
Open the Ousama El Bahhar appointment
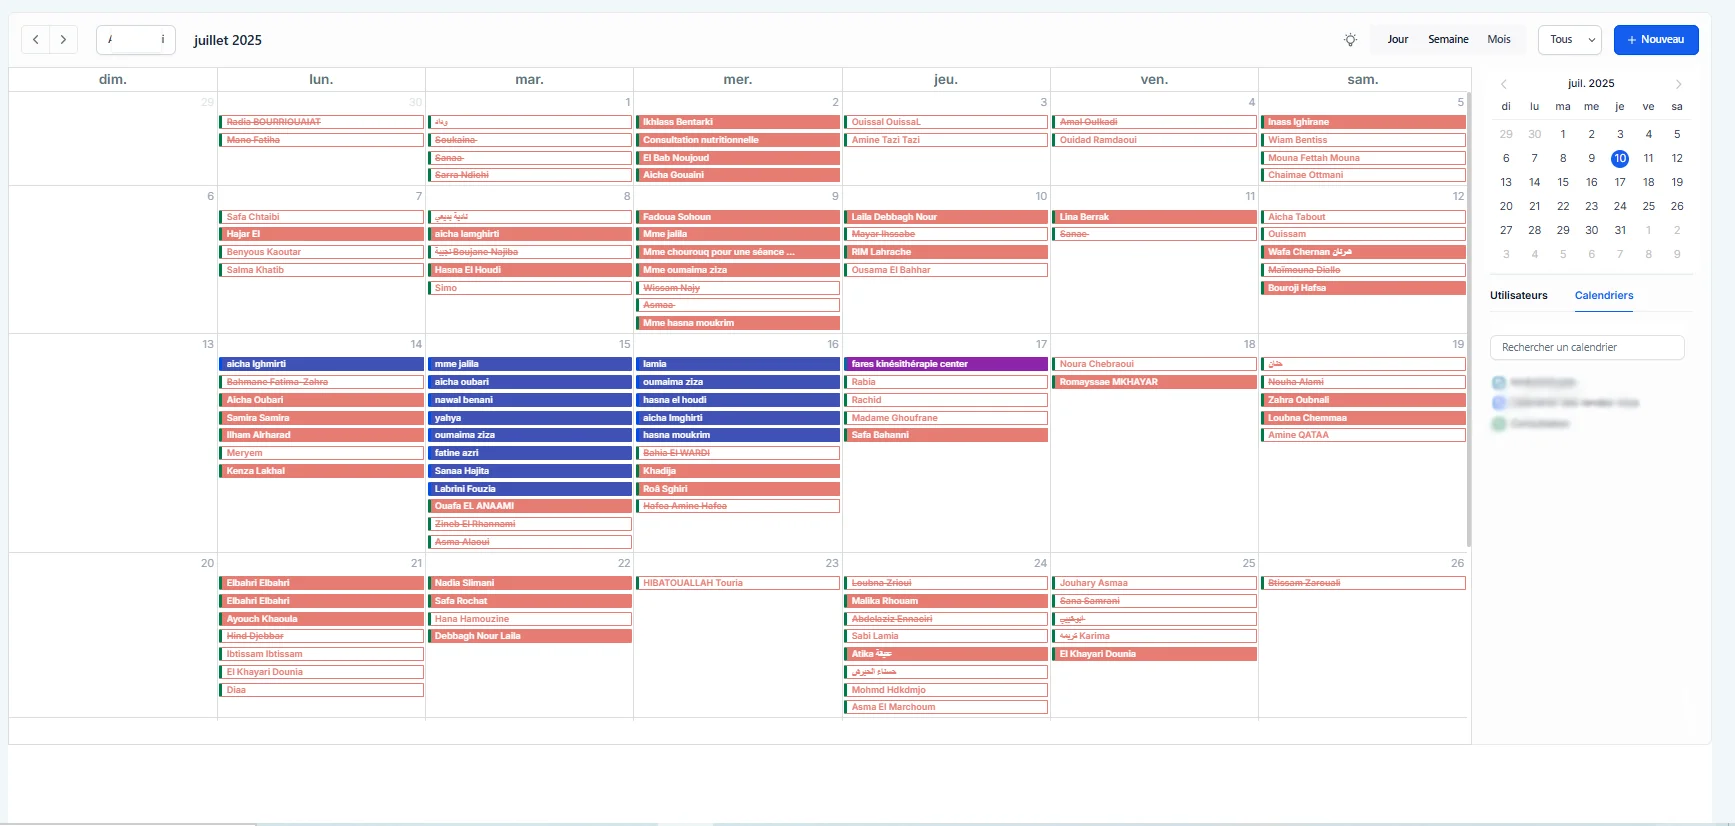click(x=946, y=270)
